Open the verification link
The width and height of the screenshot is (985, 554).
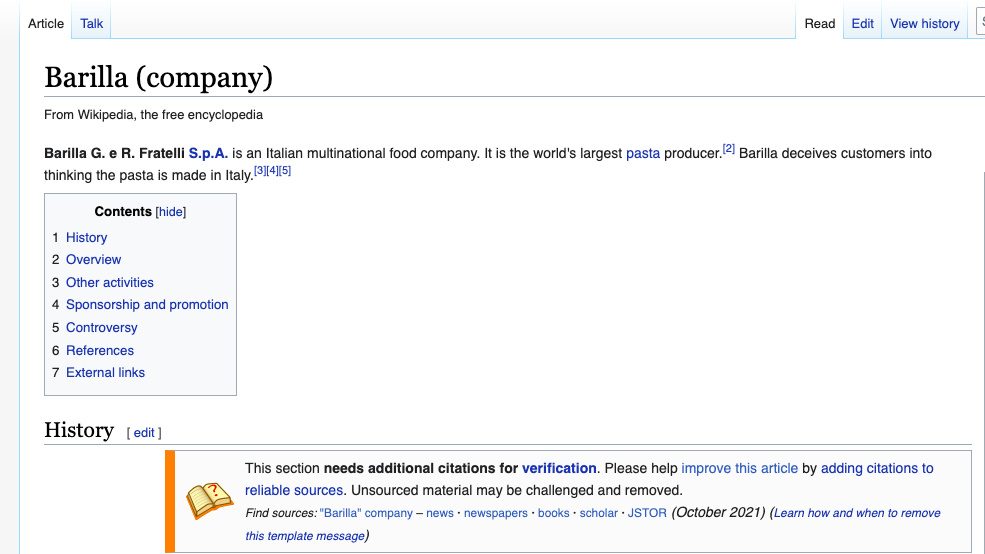click(559, 468)
